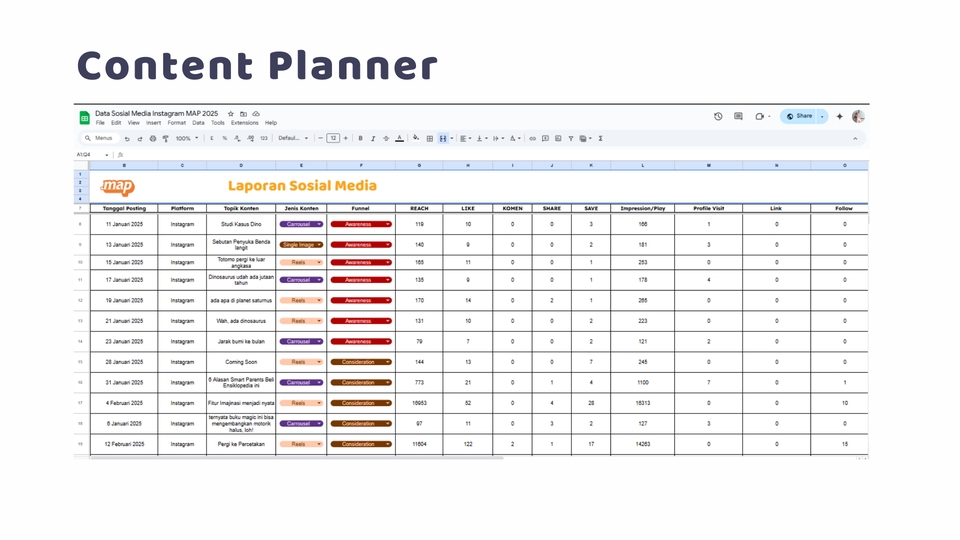The height and width of the screenshot is (540, 960).
Task: Format as currency with £ button
Action: coord(212,138)
